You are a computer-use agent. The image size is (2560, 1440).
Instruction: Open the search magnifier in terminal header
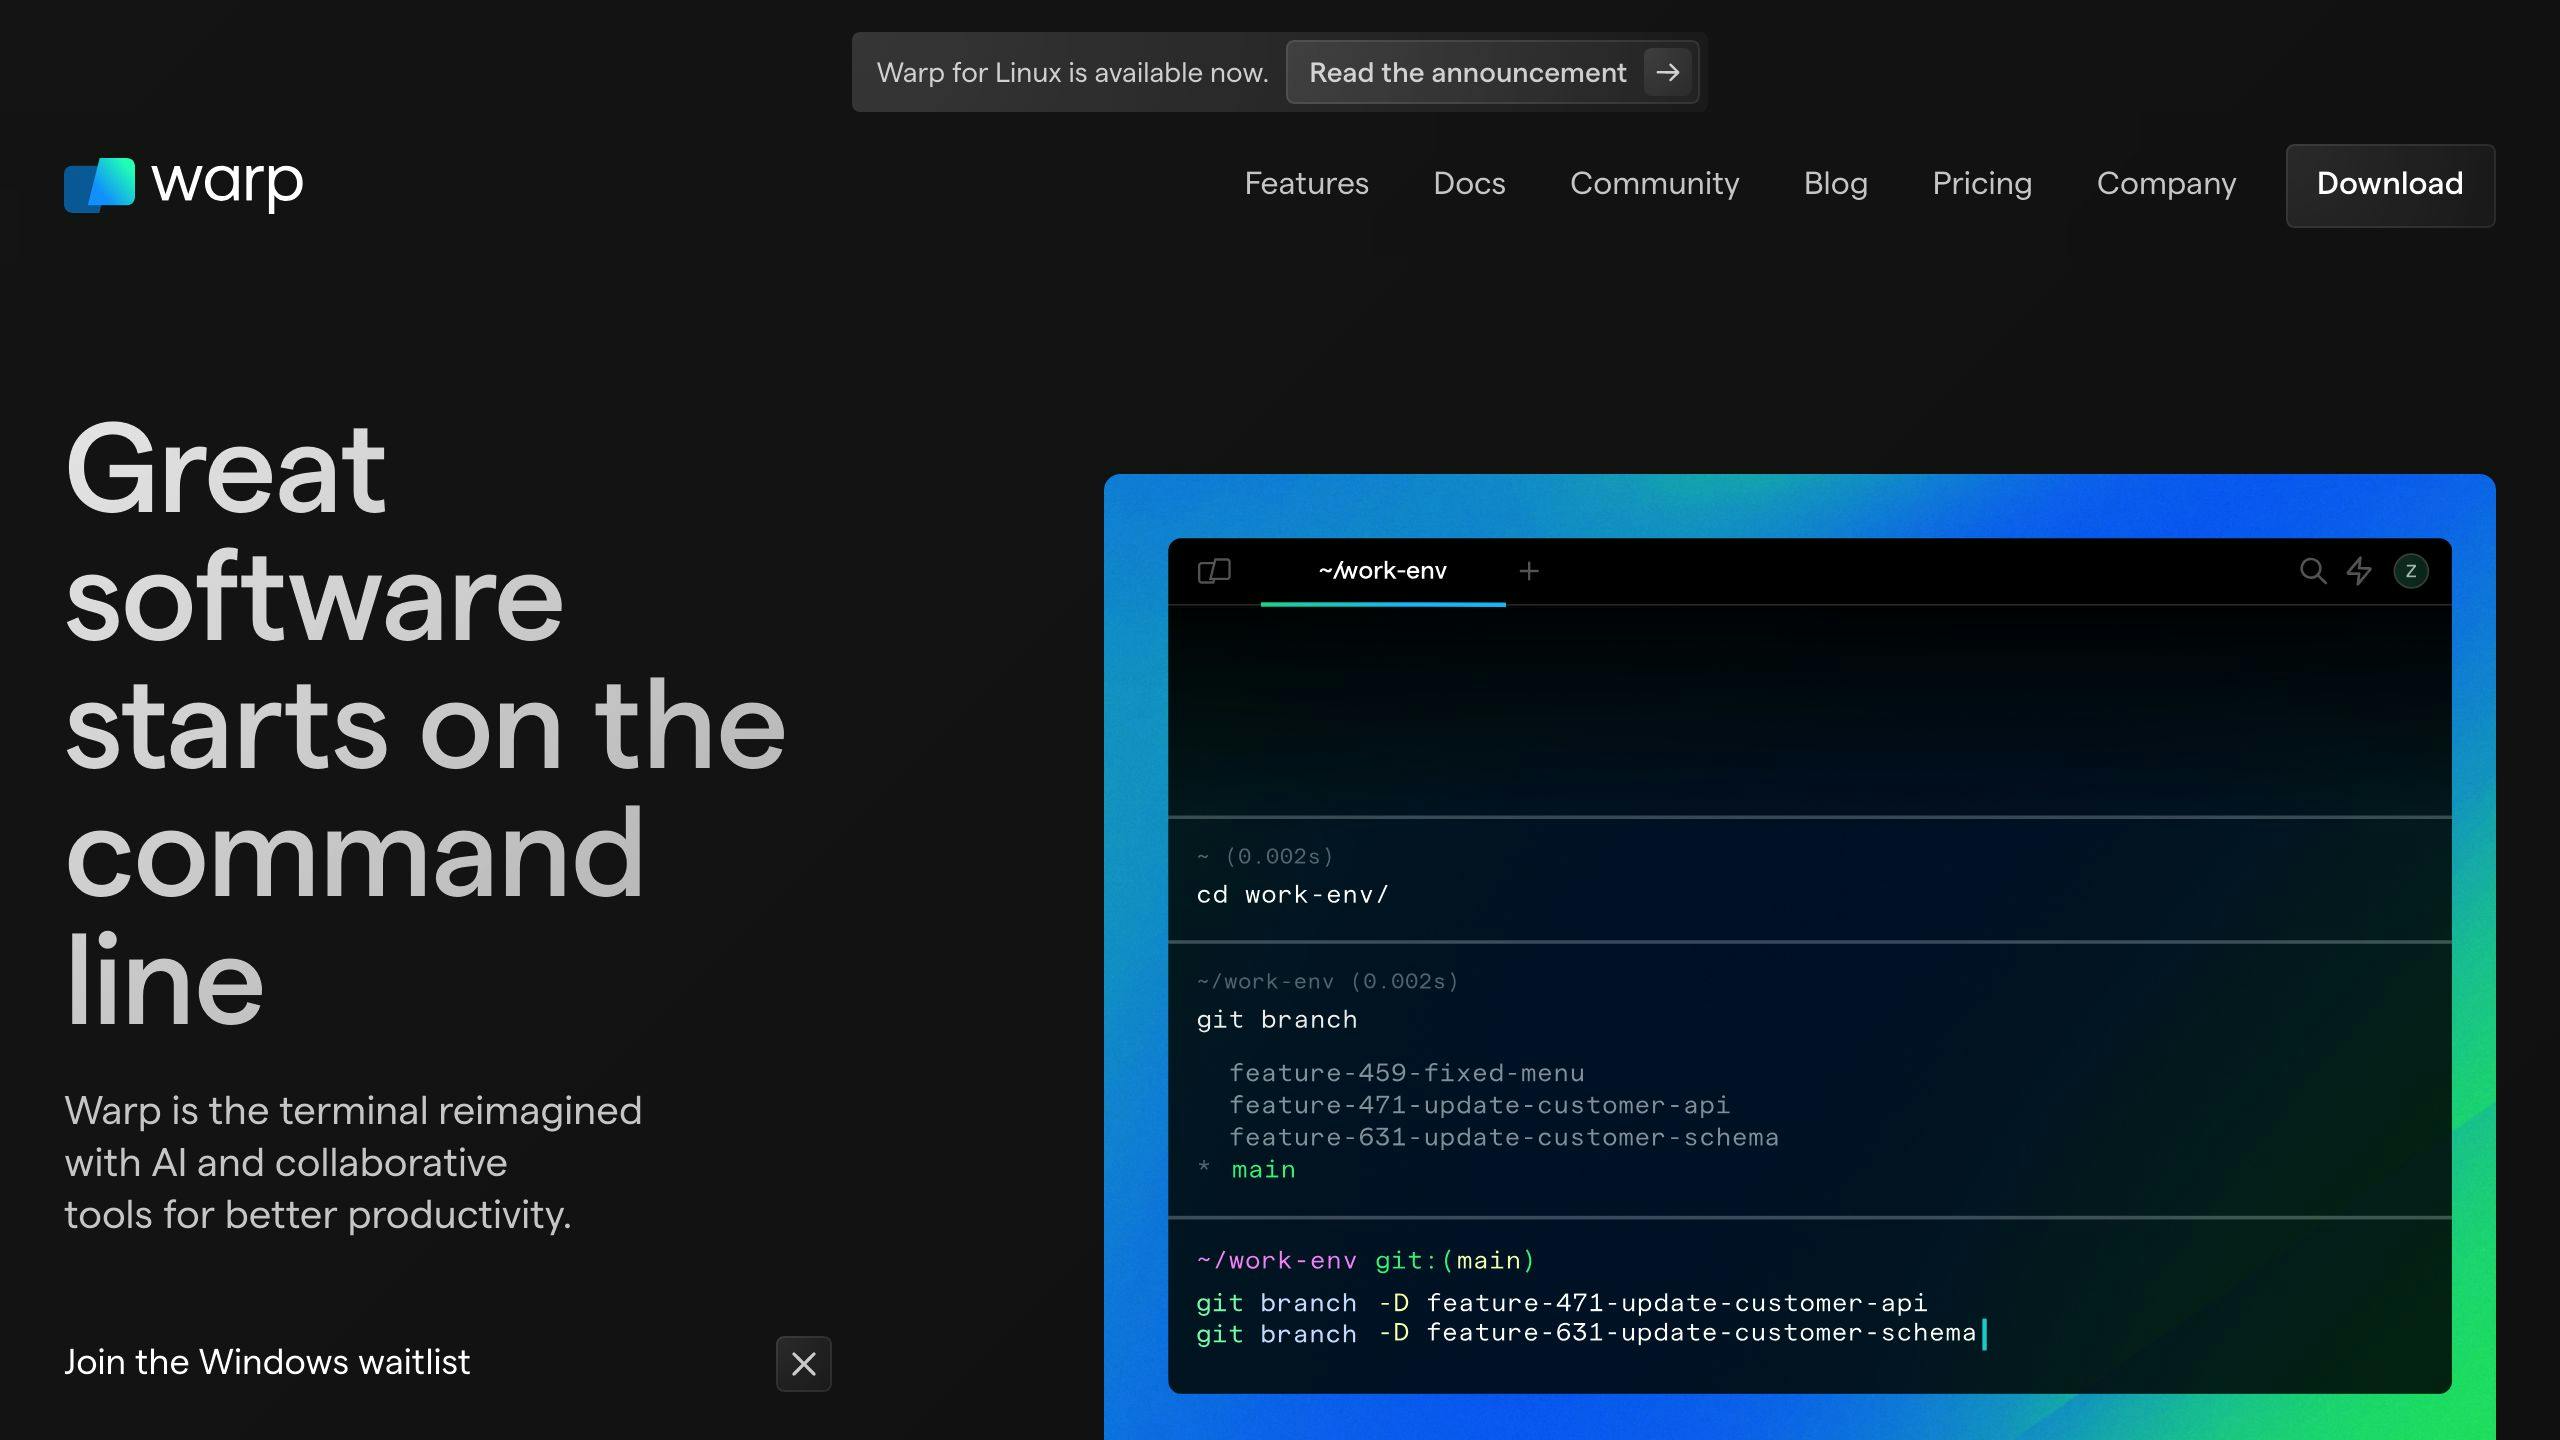point(2313,571)
